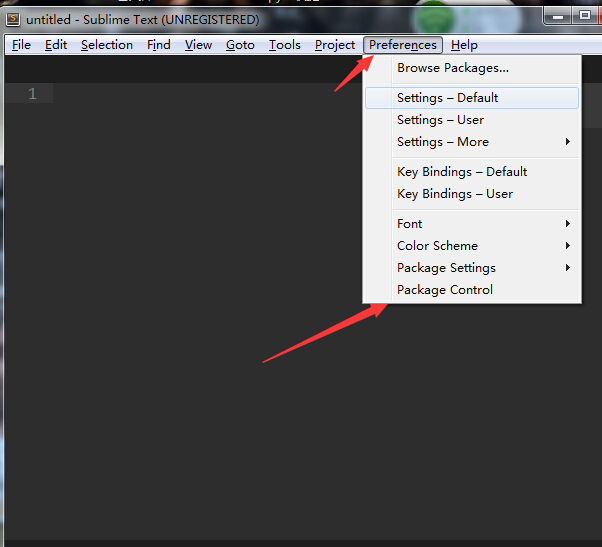Open Key Bindings – Default

pyautogui.click(x=472, y=172)
